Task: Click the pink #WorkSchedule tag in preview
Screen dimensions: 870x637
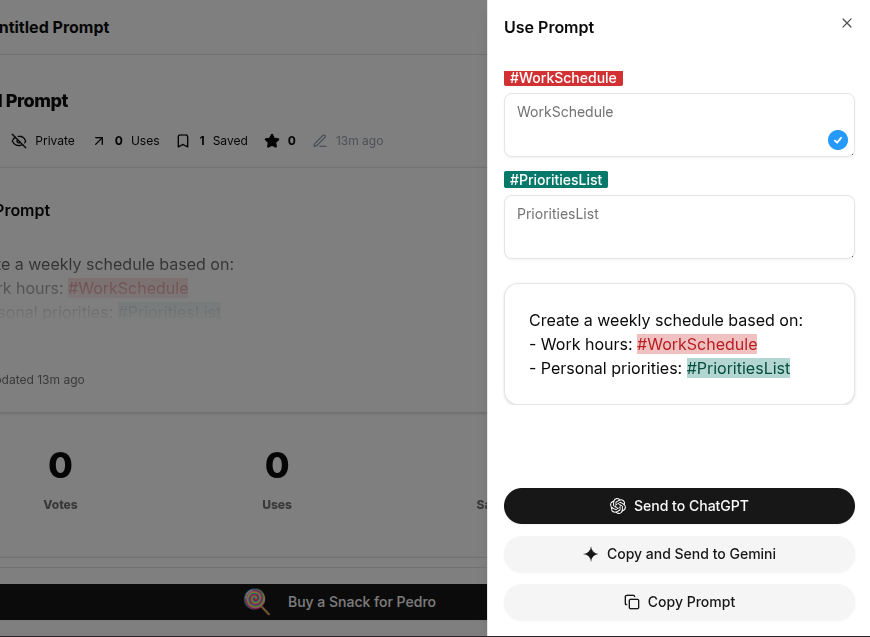Action: [697, 344]
